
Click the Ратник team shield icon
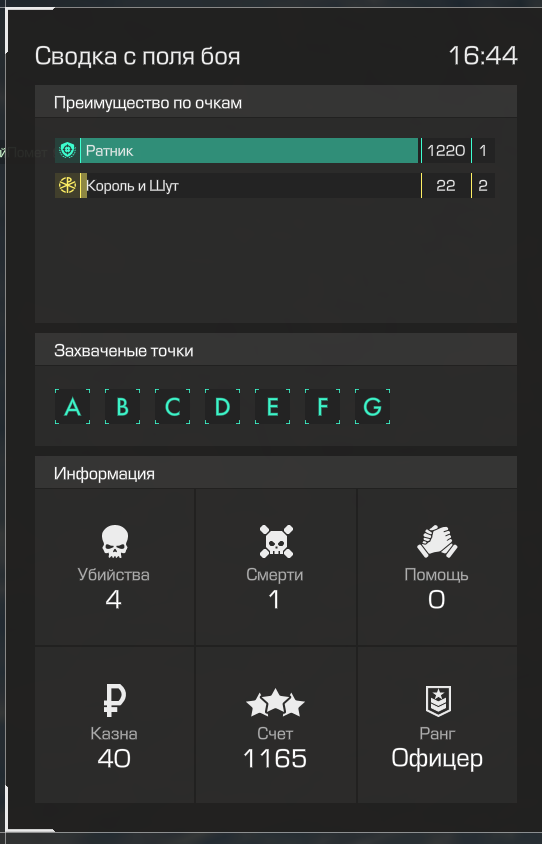click(67, 151)
